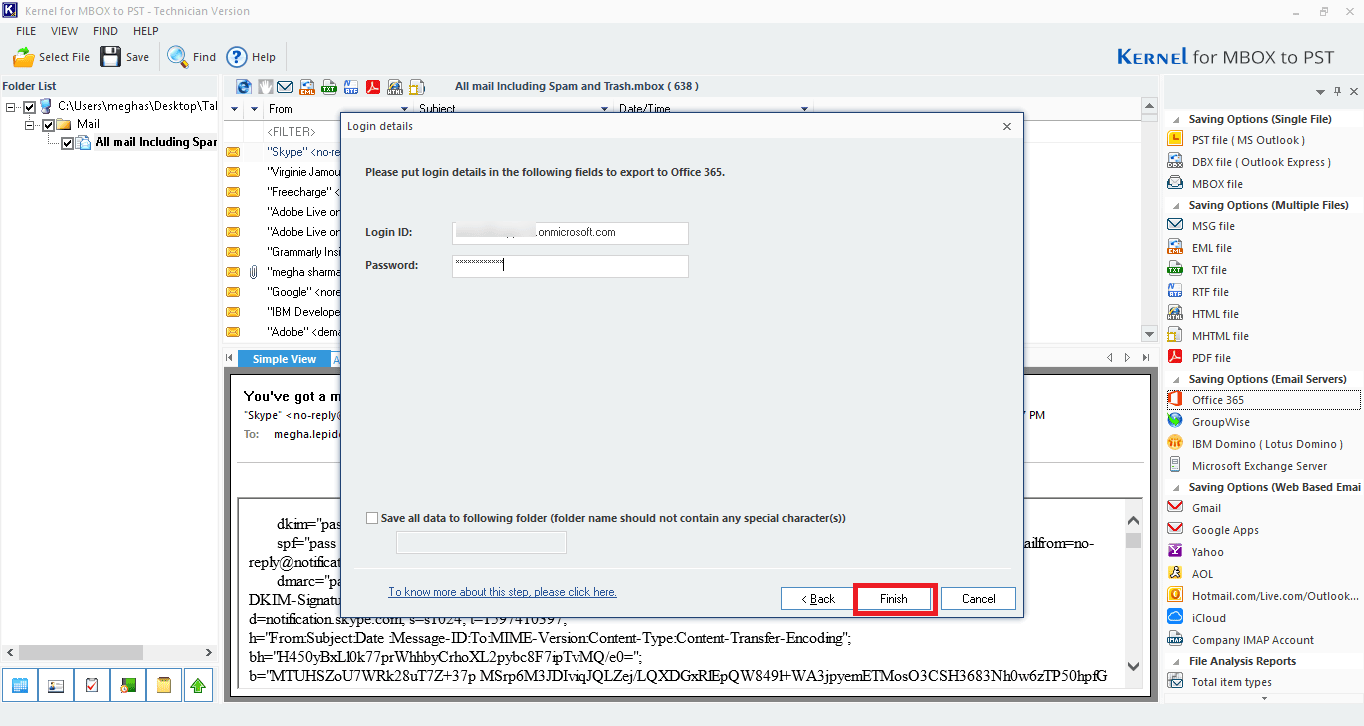Open the VIEW menu
This screenshot has height=726, width=1364.
click(64, 31)
